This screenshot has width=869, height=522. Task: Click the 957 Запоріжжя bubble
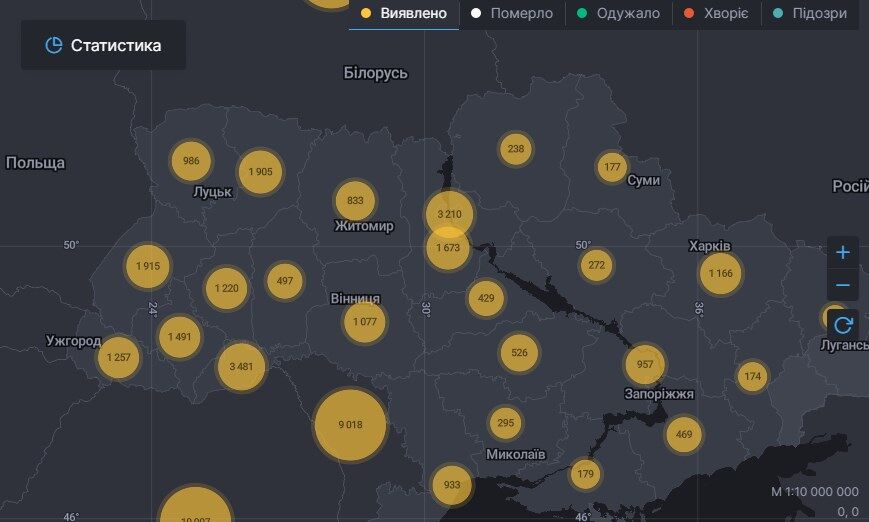click(645, 365)
